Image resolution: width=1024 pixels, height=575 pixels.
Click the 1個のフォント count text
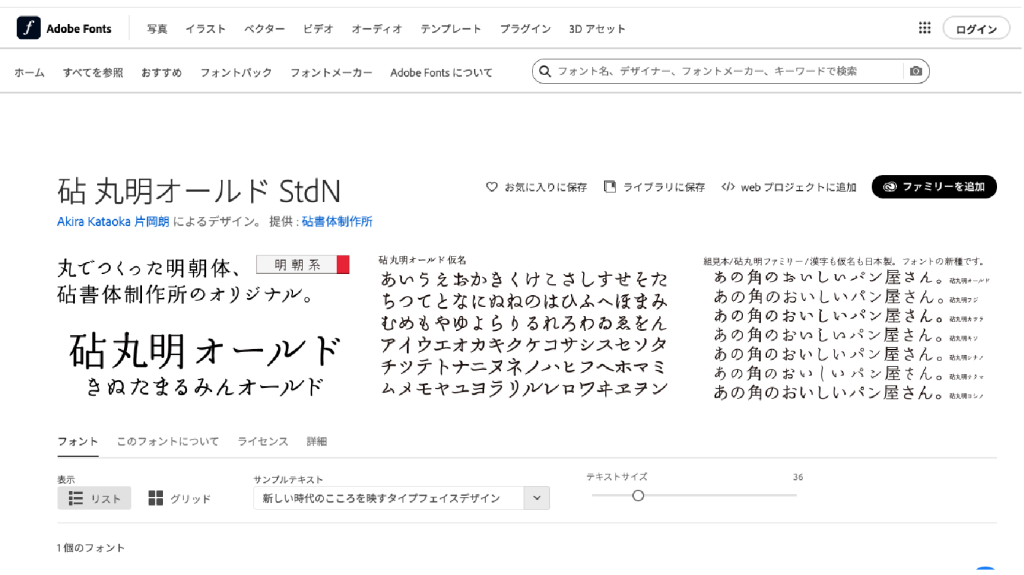91,548
